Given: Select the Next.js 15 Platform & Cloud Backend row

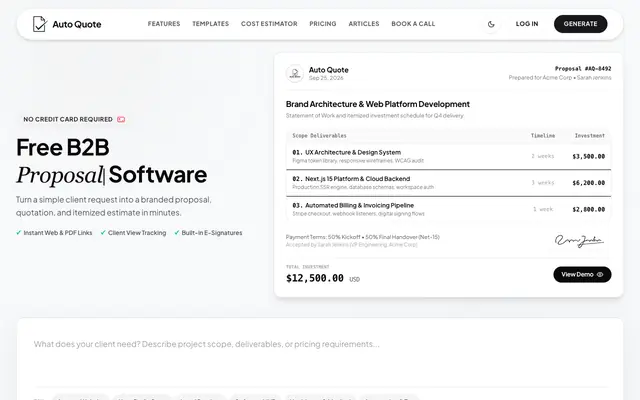Looking at the screenshot, I should point(449,183).
